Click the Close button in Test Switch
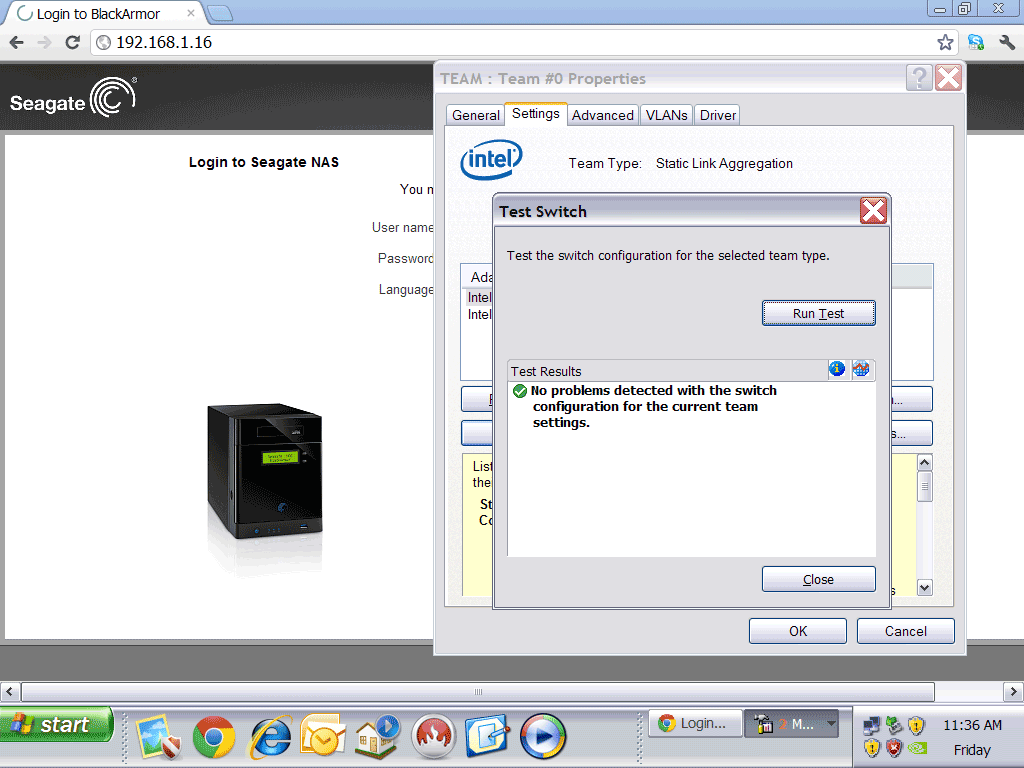This screenshot has width=1024, height=768. pyautogui.click(x=818, y=579)
